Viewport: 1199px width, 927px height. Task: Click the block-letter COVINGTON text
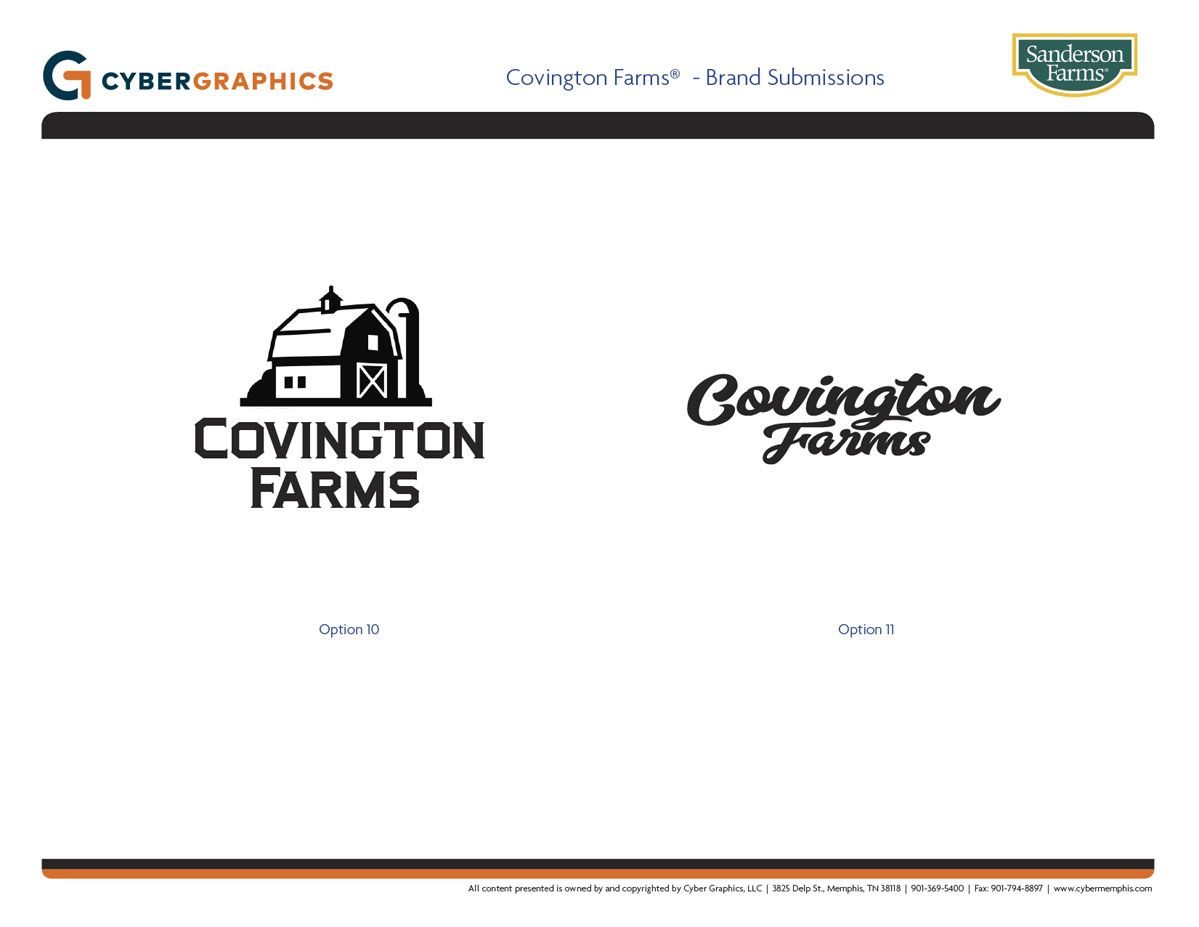point(339,440)
